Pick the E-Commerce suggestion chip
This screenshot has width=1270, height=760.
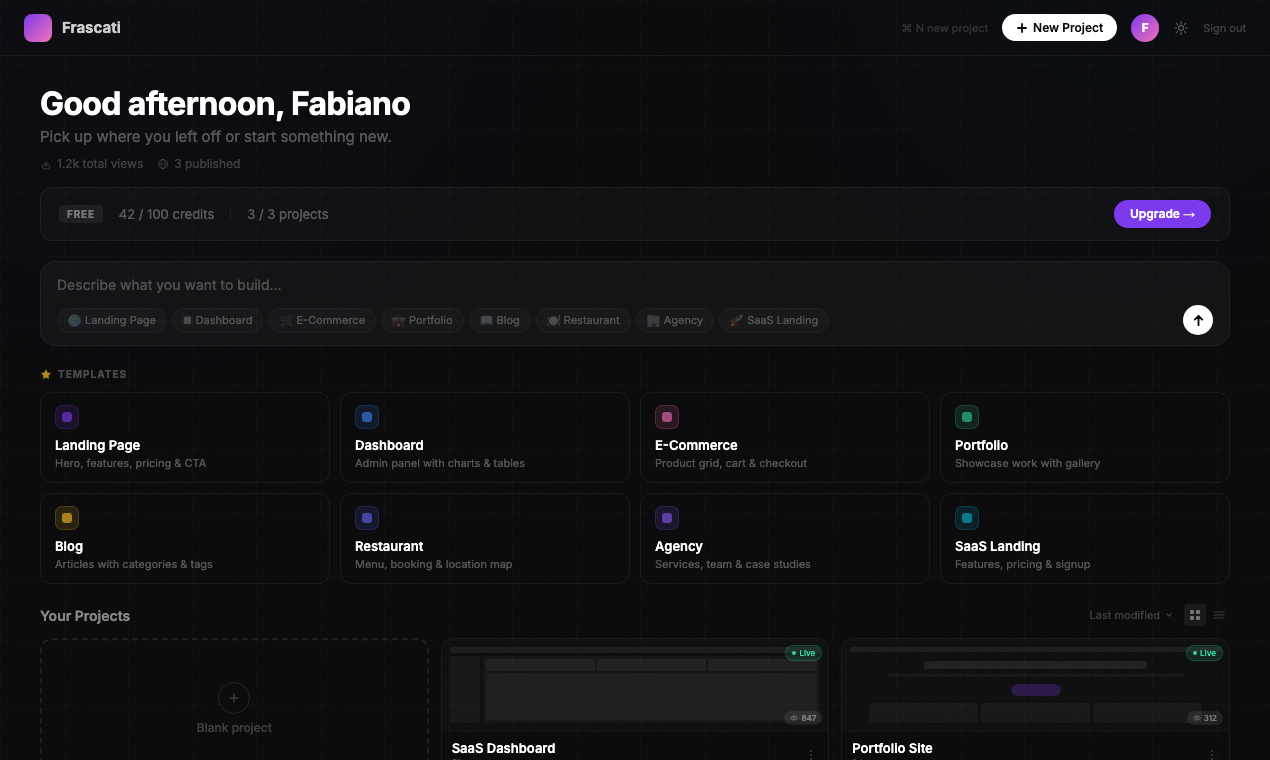323,320
